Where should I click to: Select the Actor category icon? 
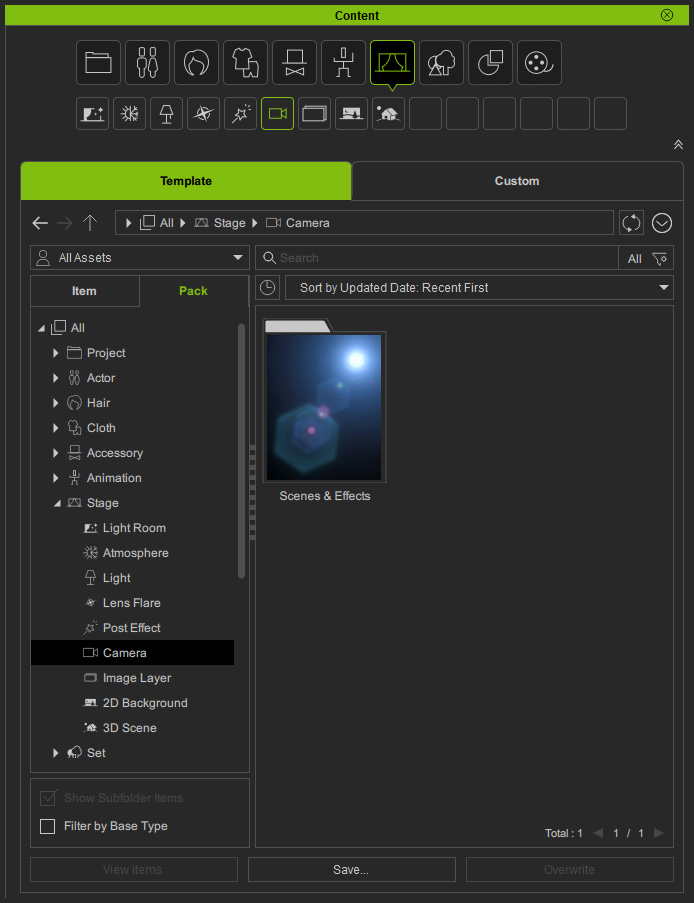[147, 62]
